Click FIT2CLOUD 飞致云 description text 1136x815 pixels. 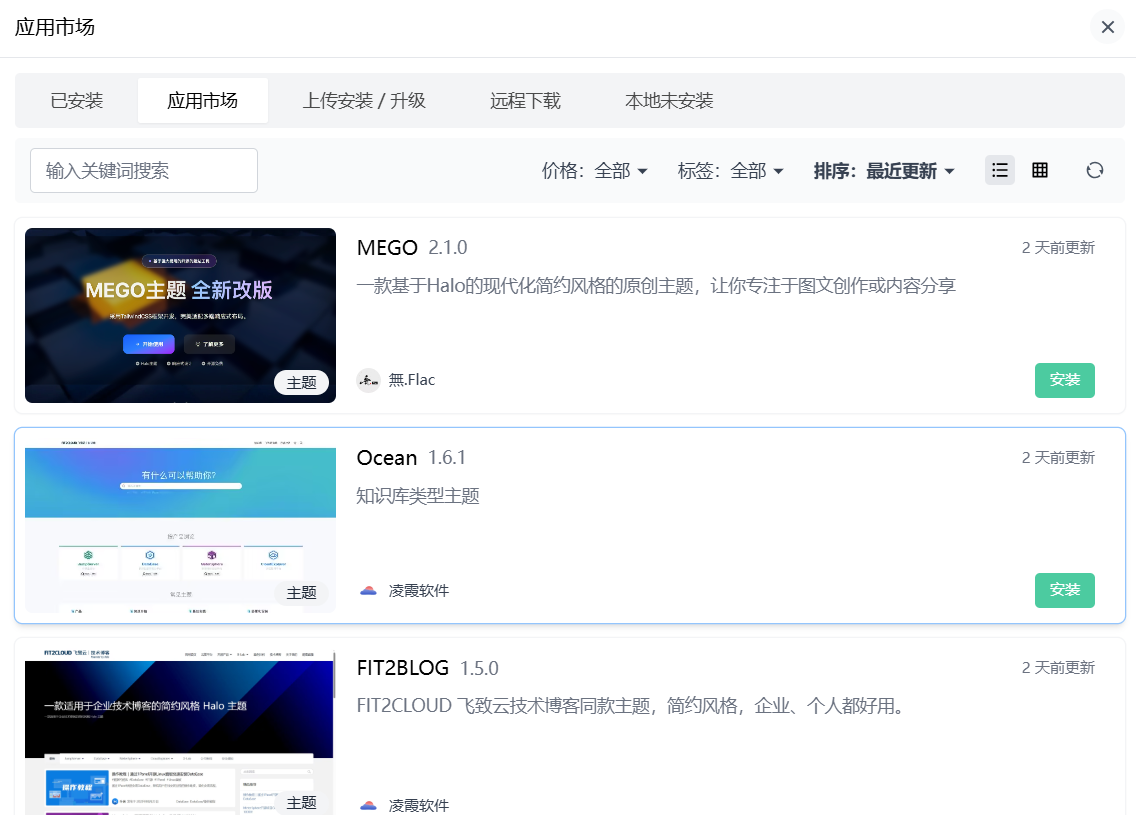[x=630, y=706]
